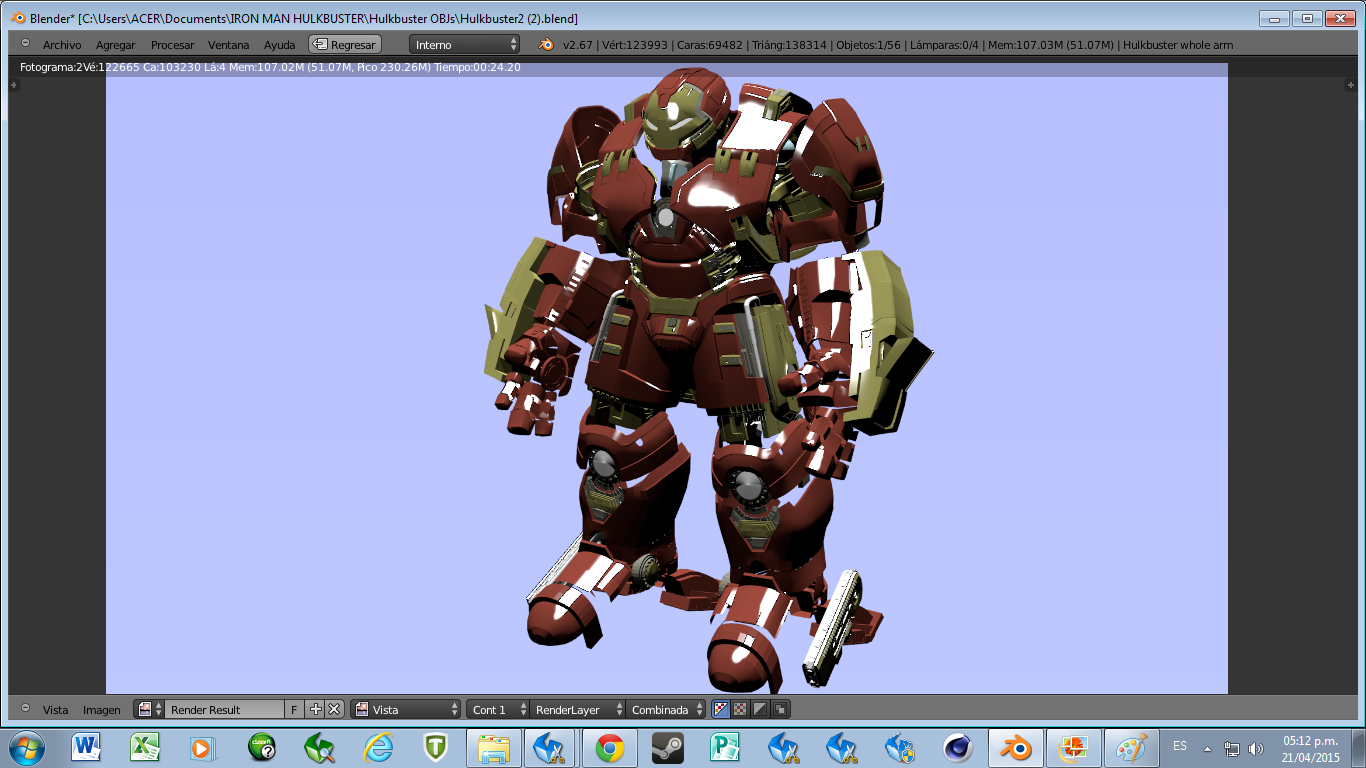Click the green magnifier taskbar icon
Image resolution: width=1366 pixels, height=768 pixels.
coord(320,747)
